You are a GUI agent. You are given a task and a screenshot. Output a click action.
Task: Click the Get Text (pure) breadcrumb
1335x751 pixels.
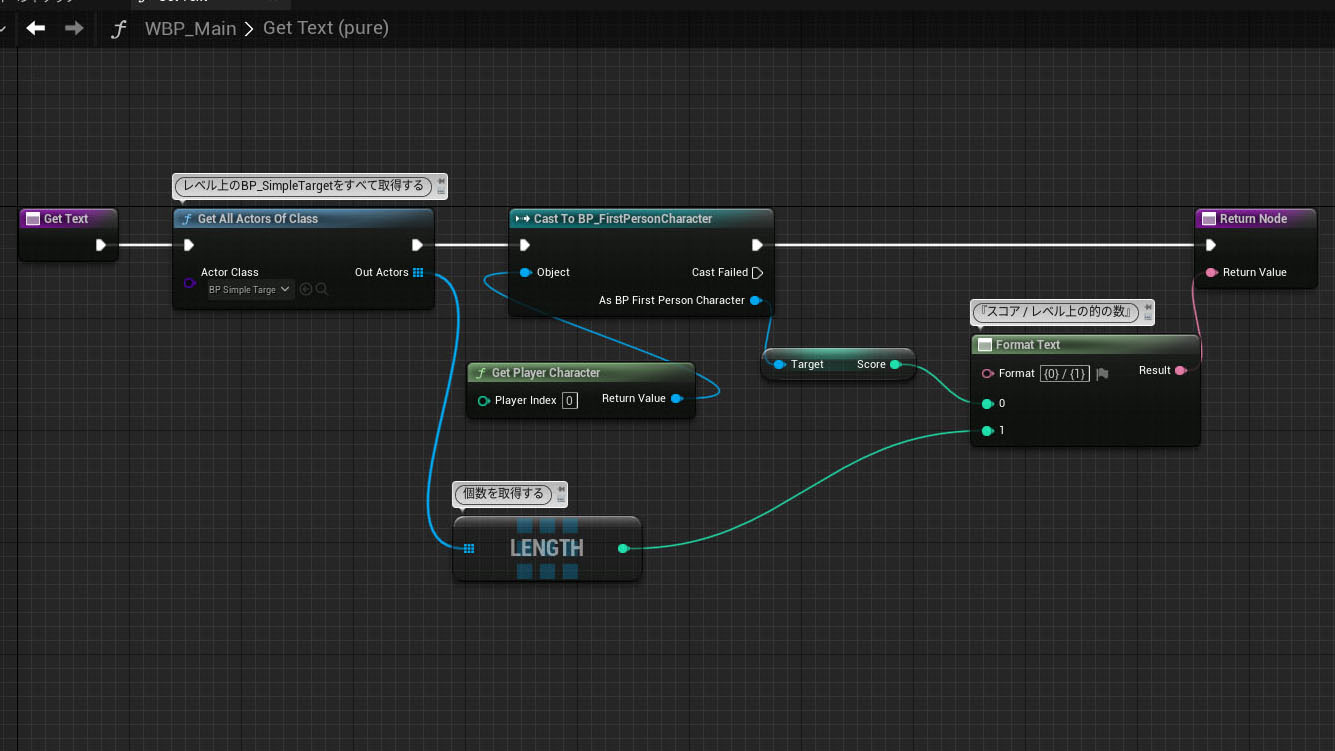click(325, 28)
